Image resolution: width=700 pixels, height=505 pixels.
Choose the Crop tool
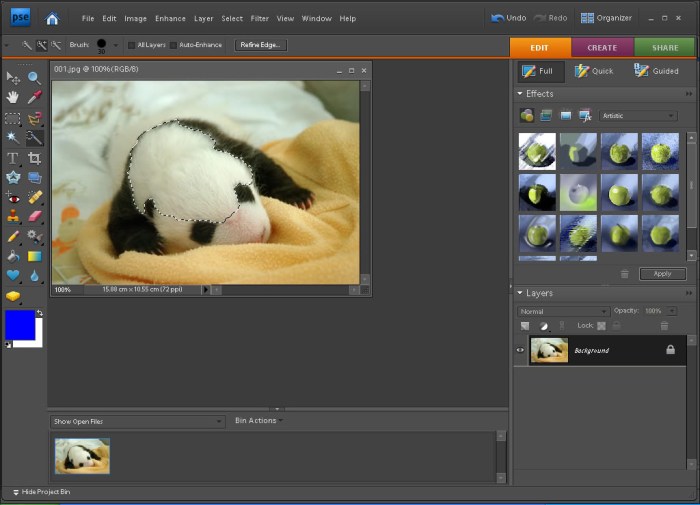click(34, 158)
